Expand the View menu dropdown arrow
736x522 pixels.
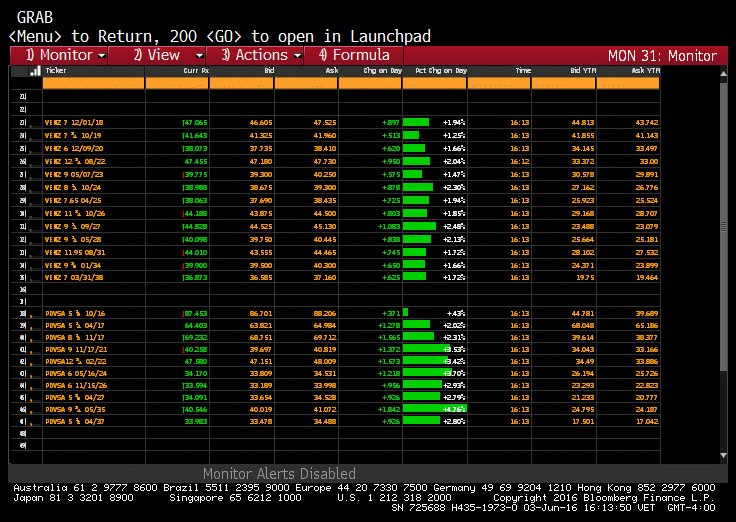199,56
